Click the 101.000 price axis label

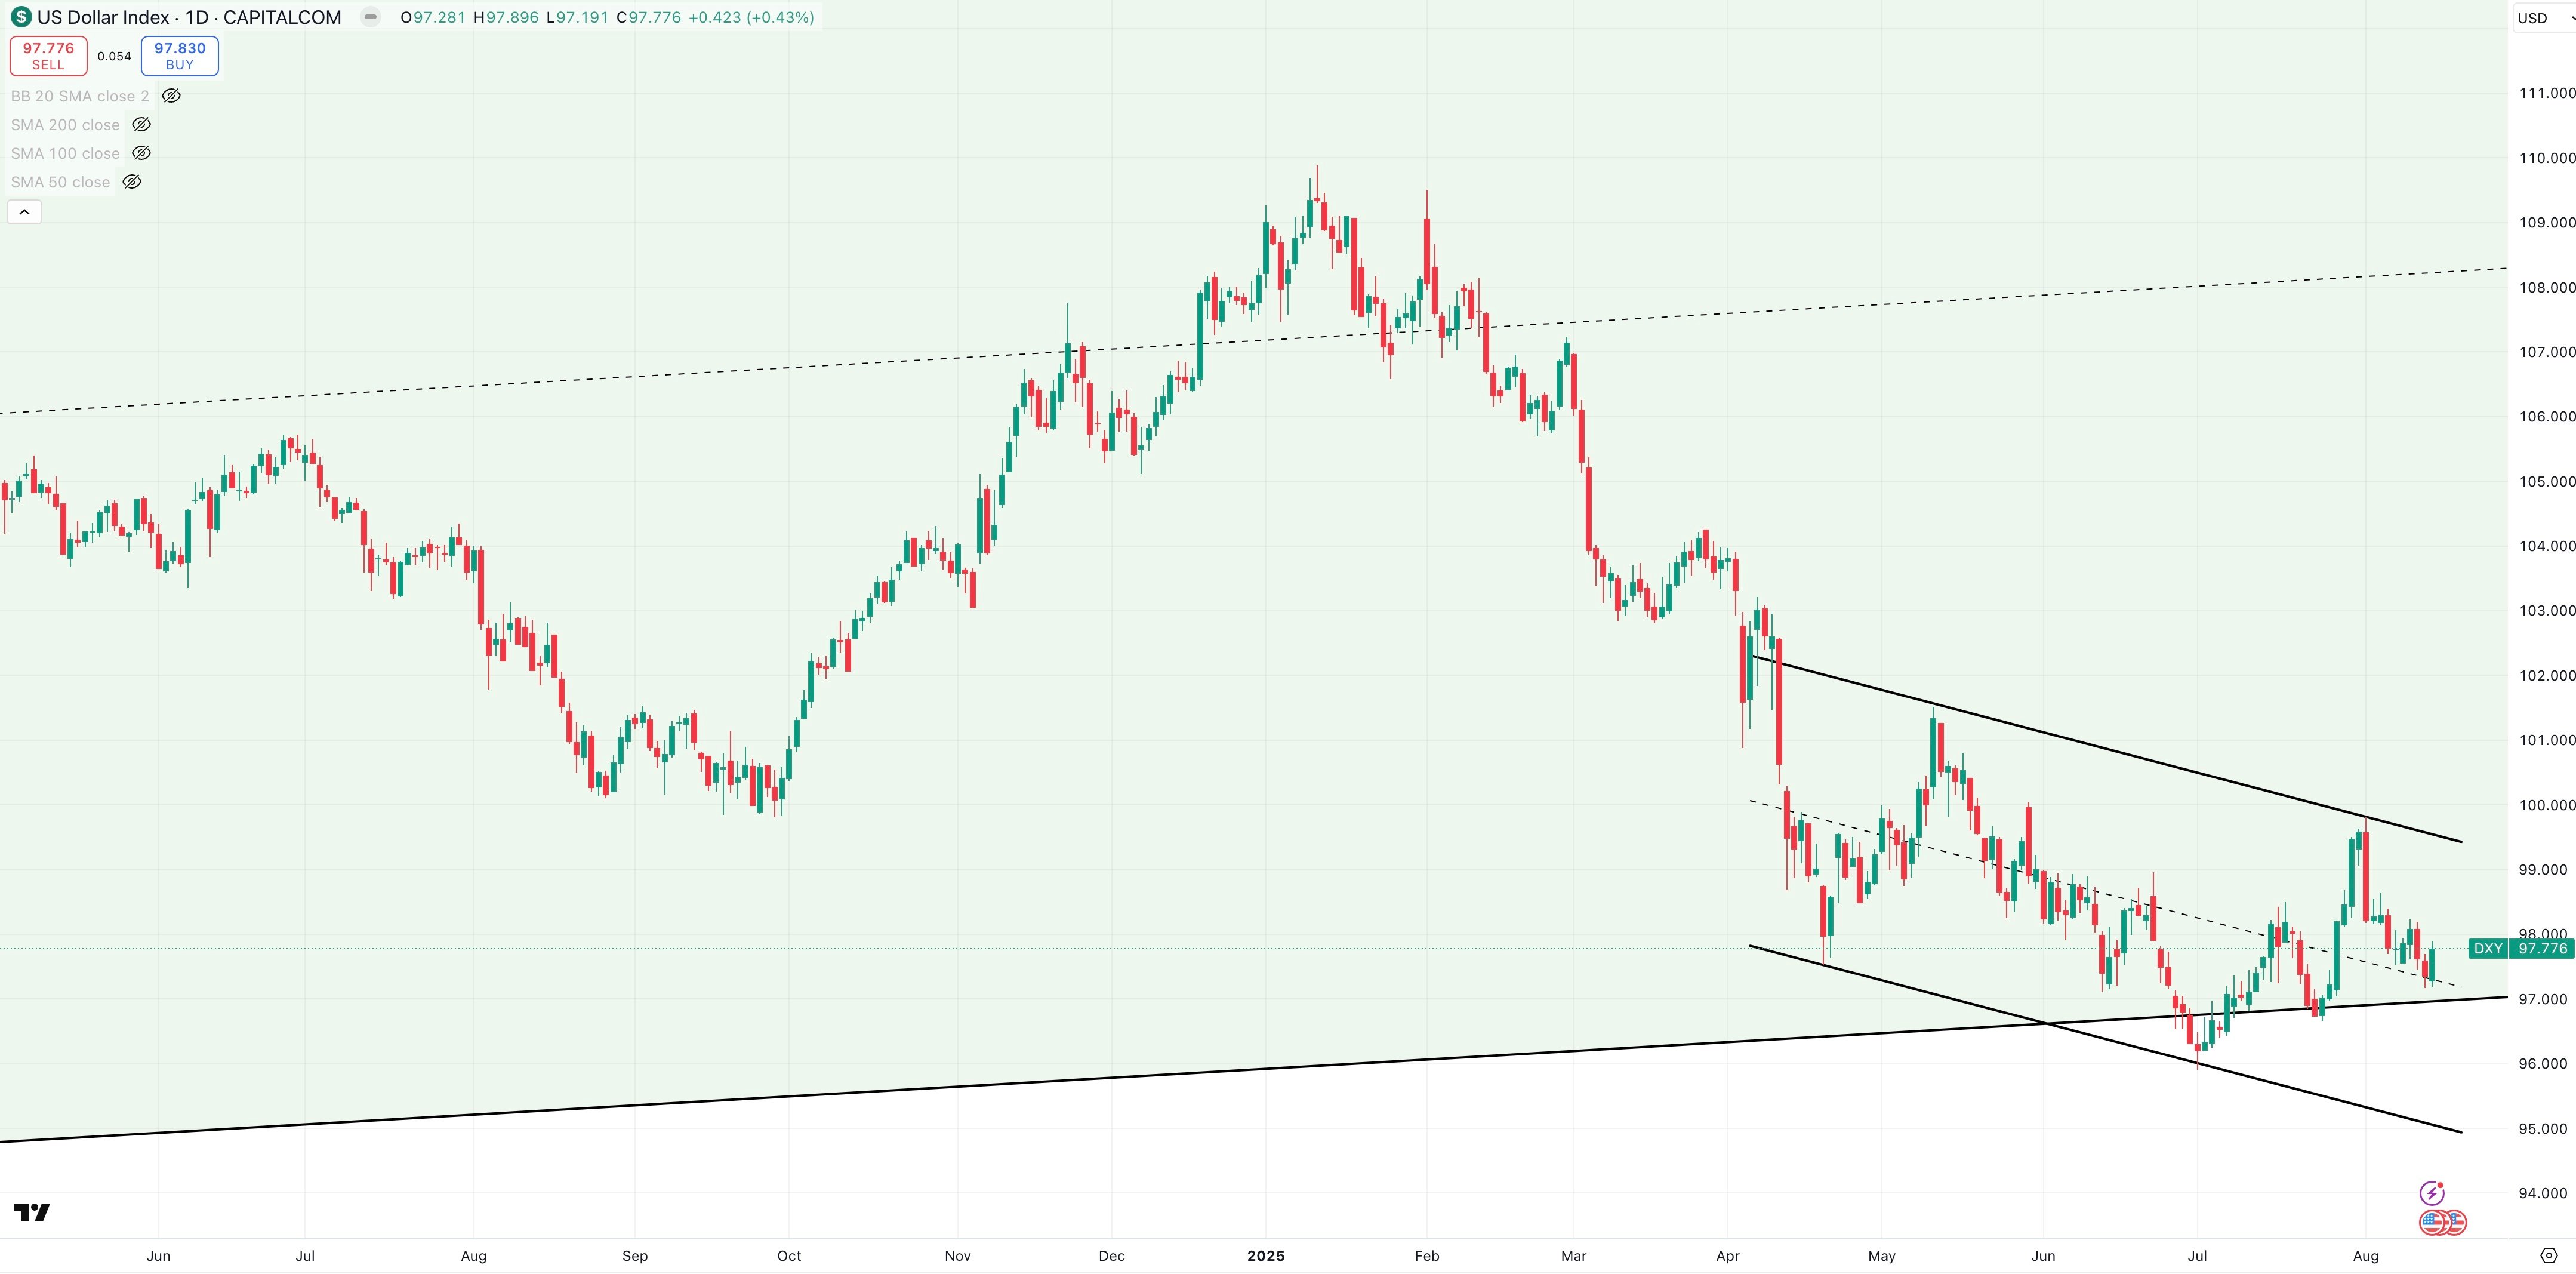pos(2546,740)
